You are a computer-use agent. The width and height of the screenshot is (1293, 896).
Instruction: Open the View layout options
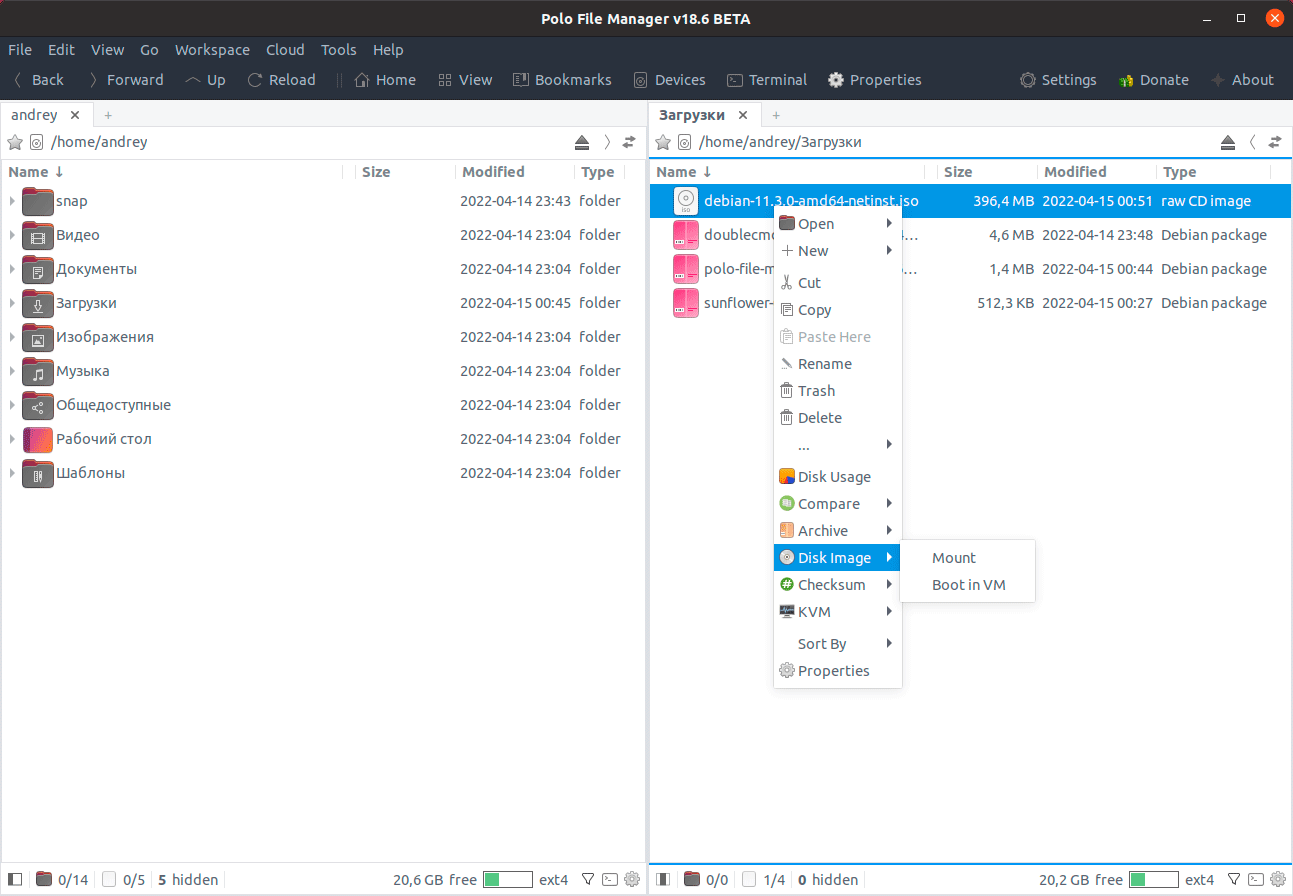(465, 80)
